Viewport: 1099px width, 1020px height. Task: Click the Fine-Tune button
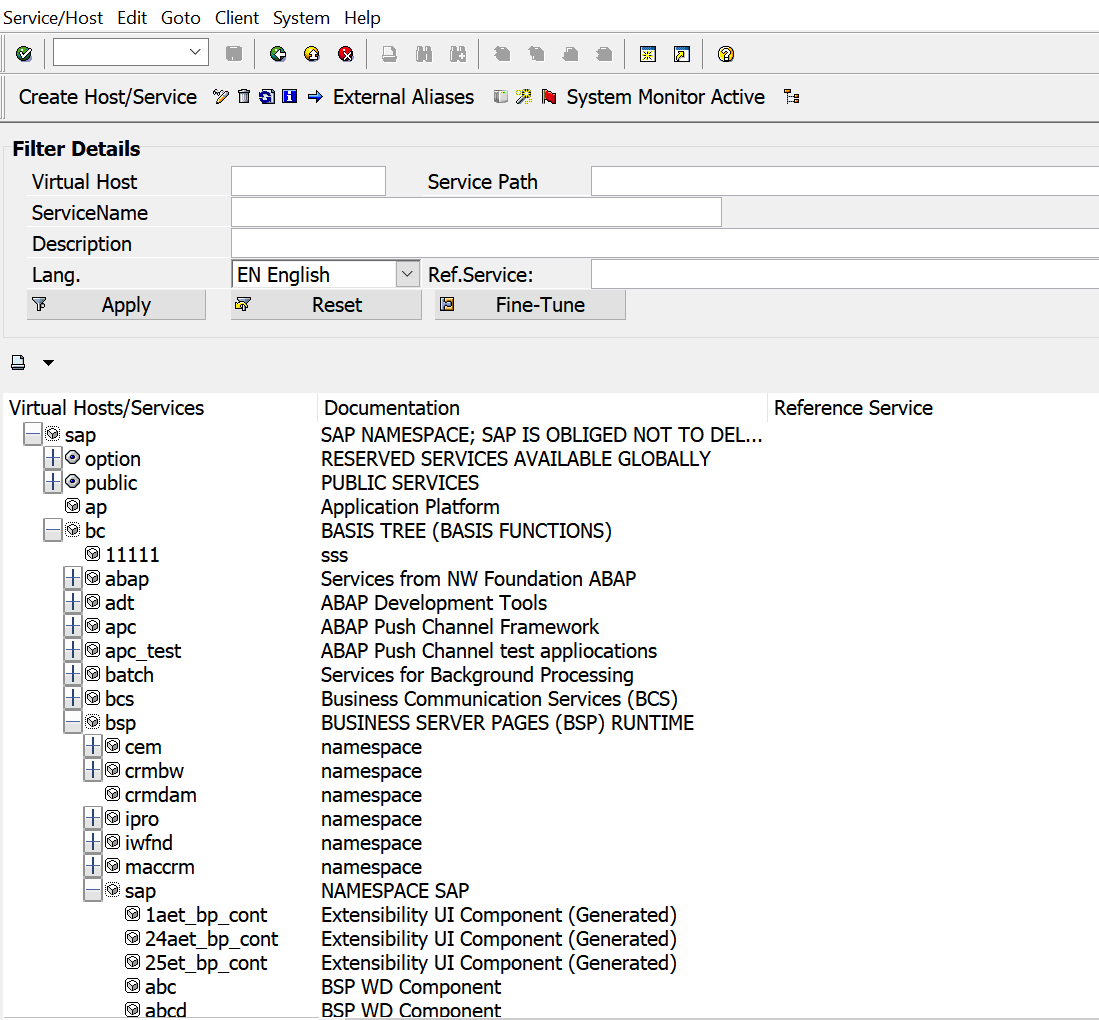tap(531, 305)
